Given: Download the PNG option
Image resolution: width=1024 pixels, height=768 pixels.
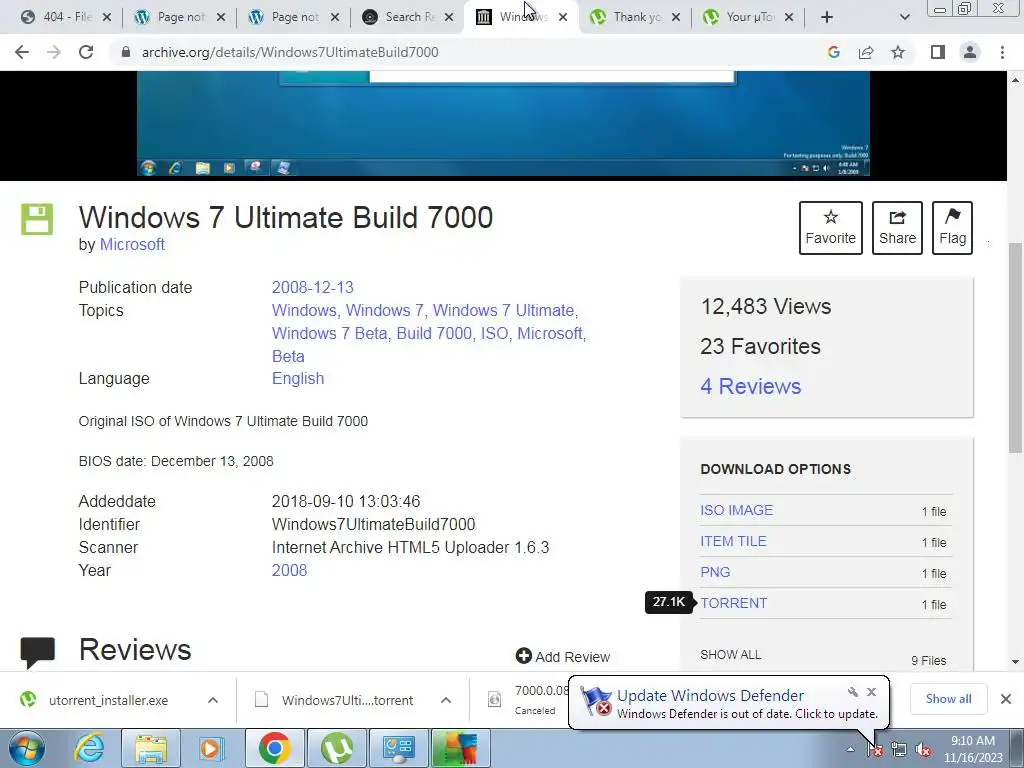Looking at the screenshot, I should (715, 572).
